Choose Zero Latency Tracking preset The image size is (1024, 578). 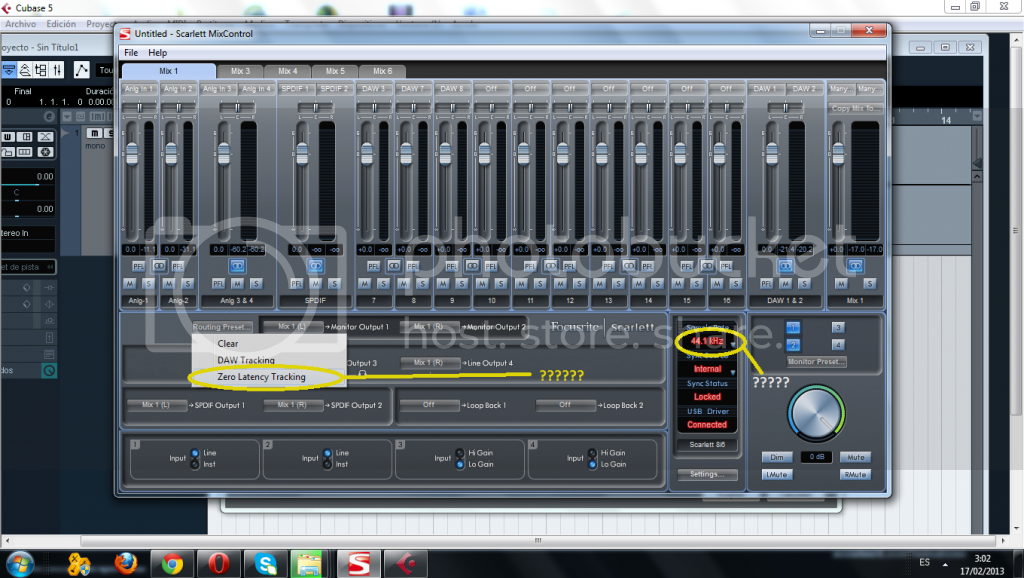pos(261,377)
